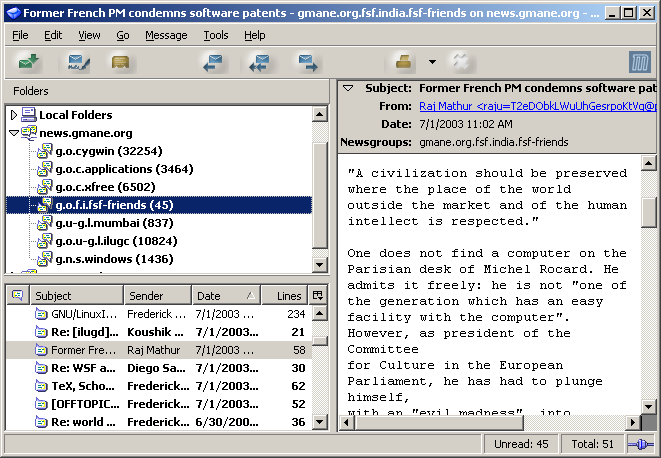Click the Raj Mathur sender email link
Screen dimensions: 661x458
[537, 106]
